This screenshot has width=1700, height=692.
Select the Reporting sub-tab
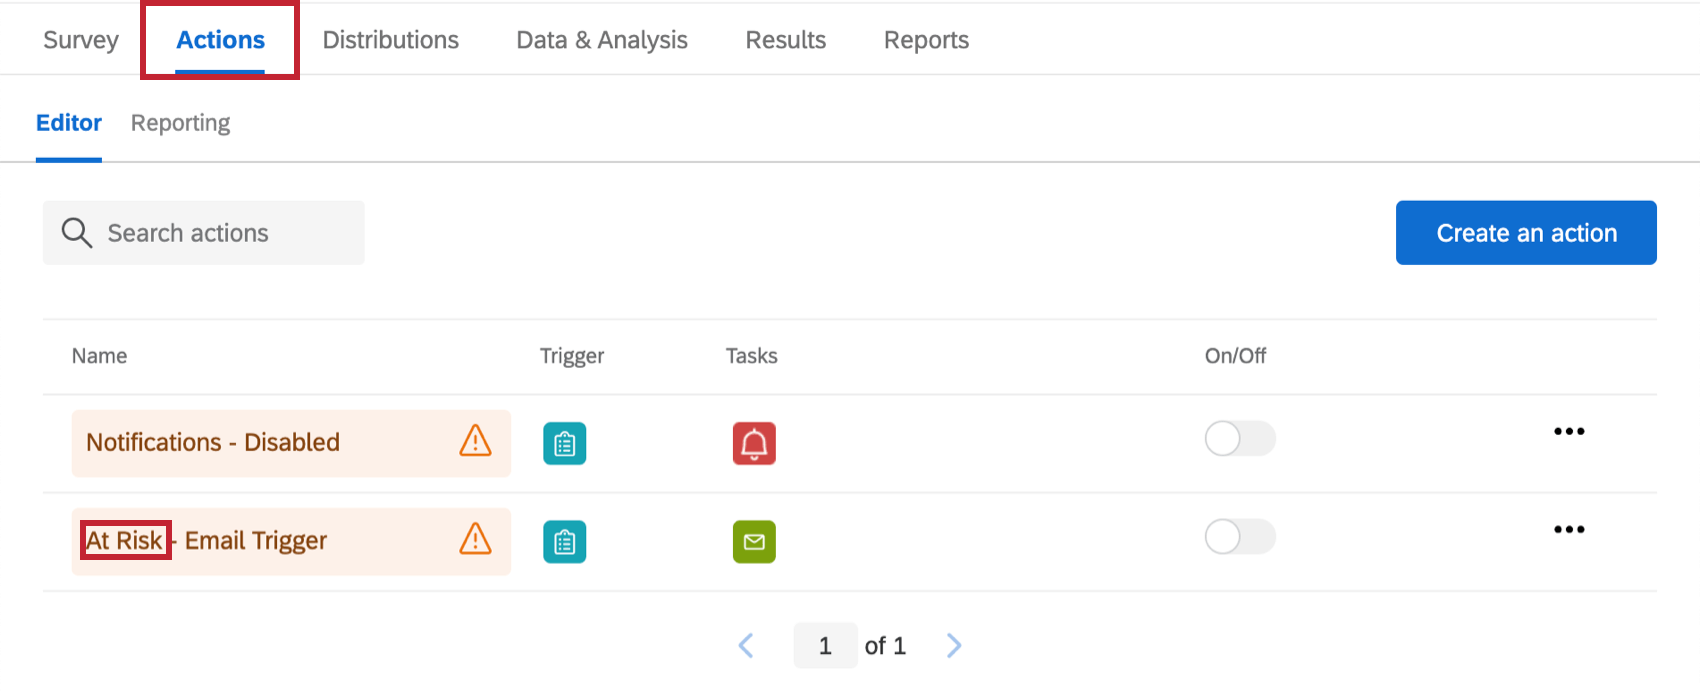coord(180,123)
